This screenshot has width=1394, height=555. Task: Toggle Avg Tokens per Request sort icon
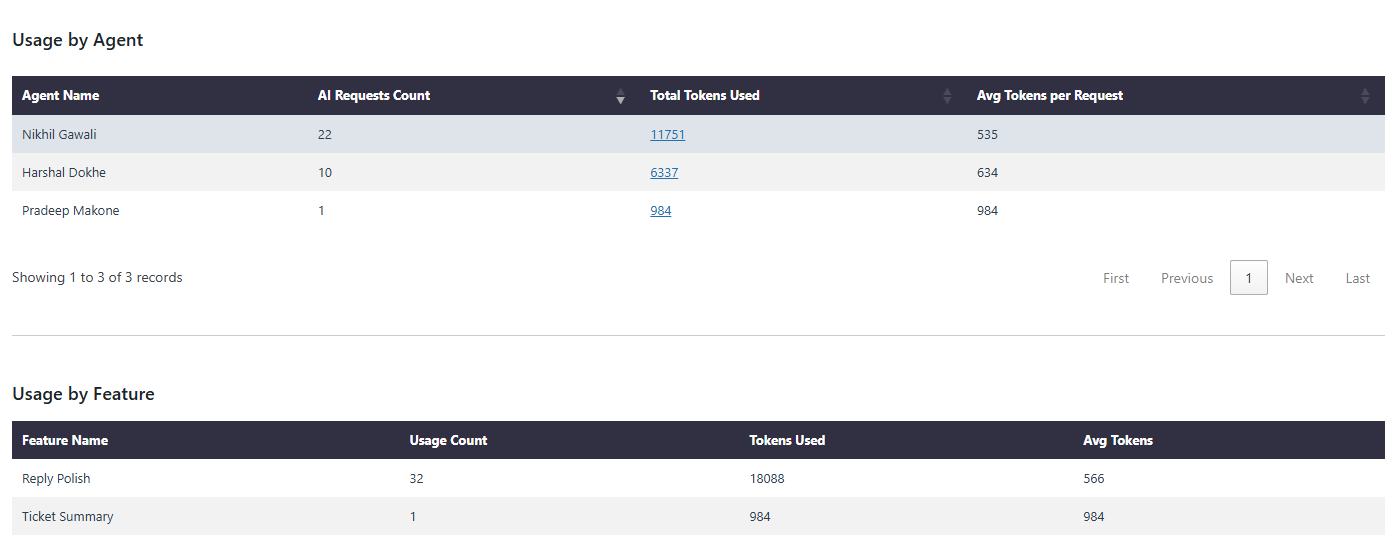point(1365,96)
